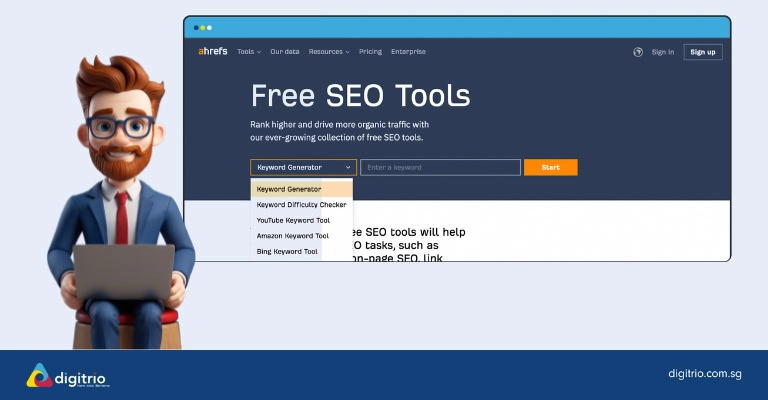
Task: Choose Keyword Difficulty Checker option
Action: 302,205
